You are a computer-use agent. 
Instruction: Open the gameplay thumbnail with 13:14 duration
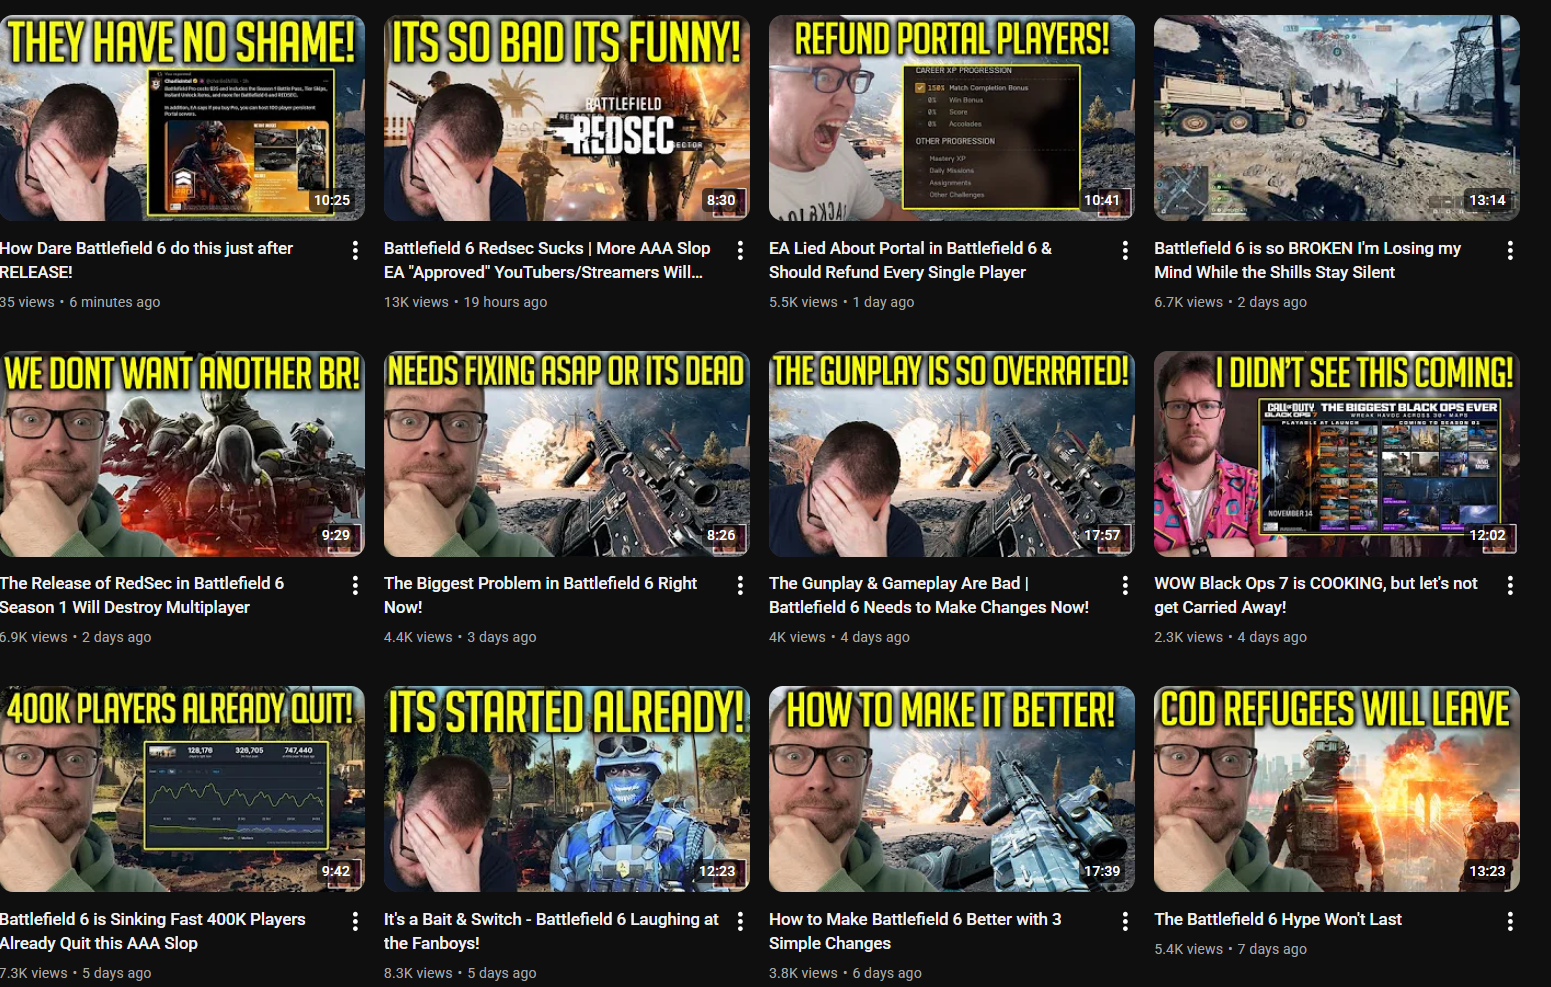click(1337, 118)
